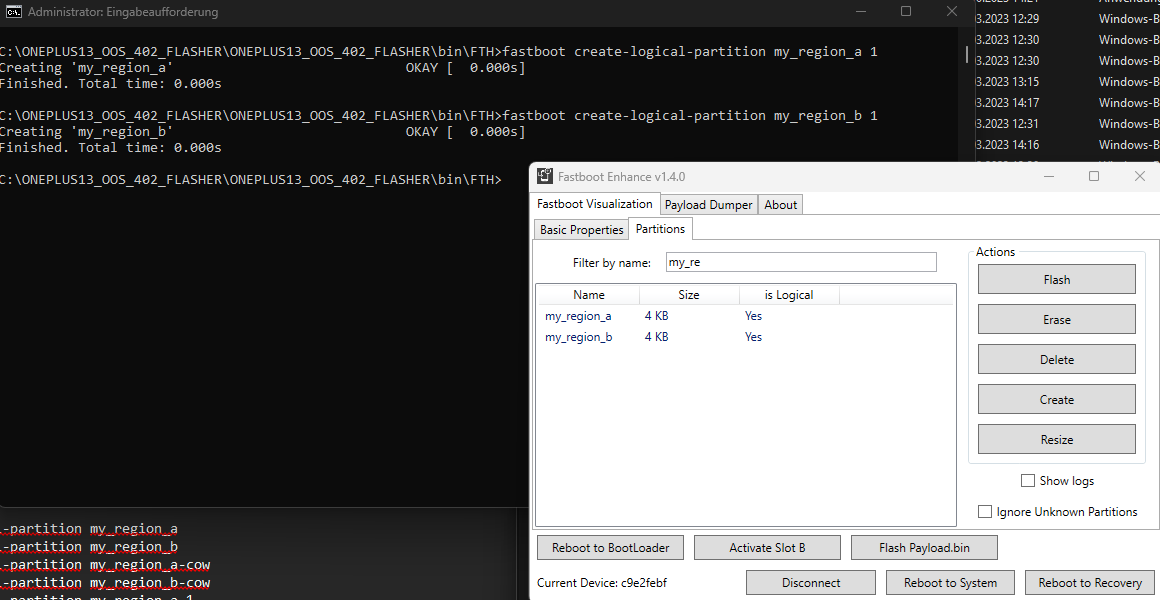Click the Filter by name input field
This screenshot has height=600, width=1160.
[800, 262]
